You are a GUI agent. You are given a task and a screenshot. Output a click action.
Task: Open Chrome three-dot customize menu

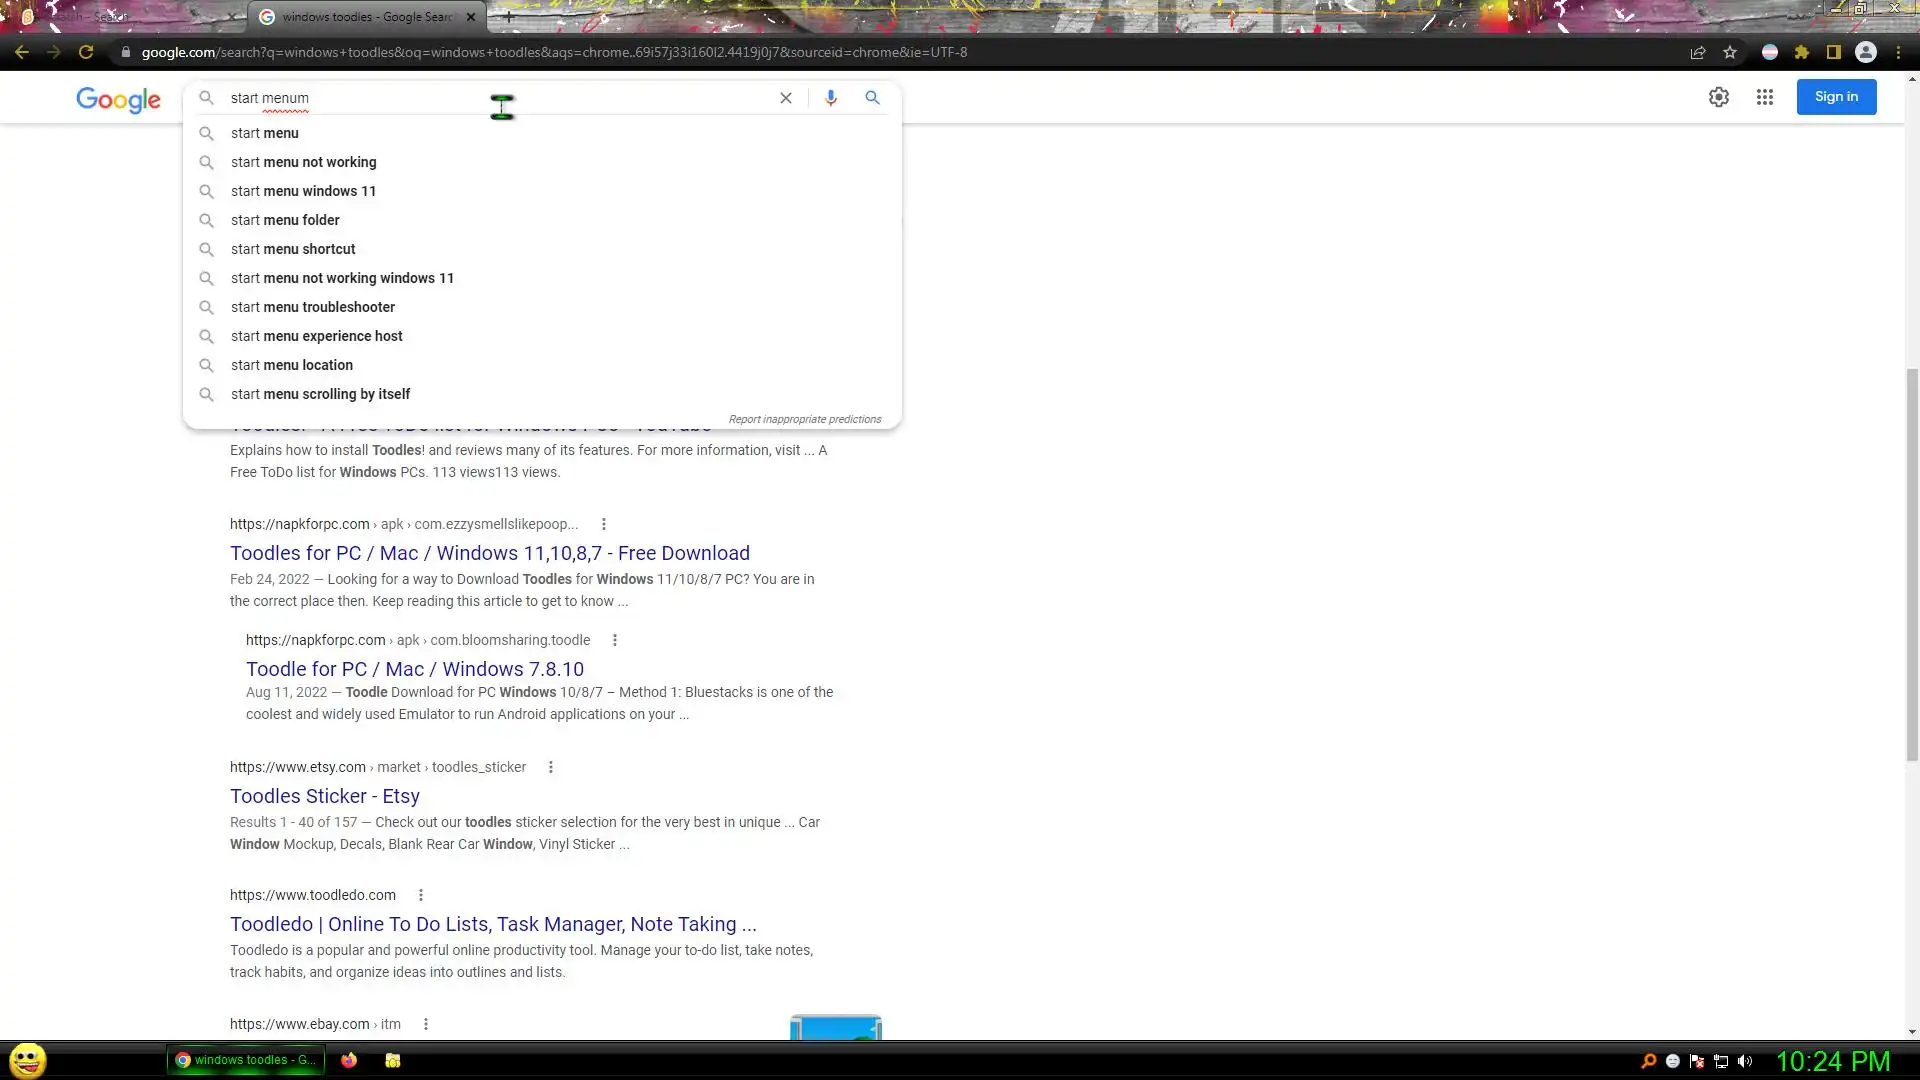(1898, 53)
